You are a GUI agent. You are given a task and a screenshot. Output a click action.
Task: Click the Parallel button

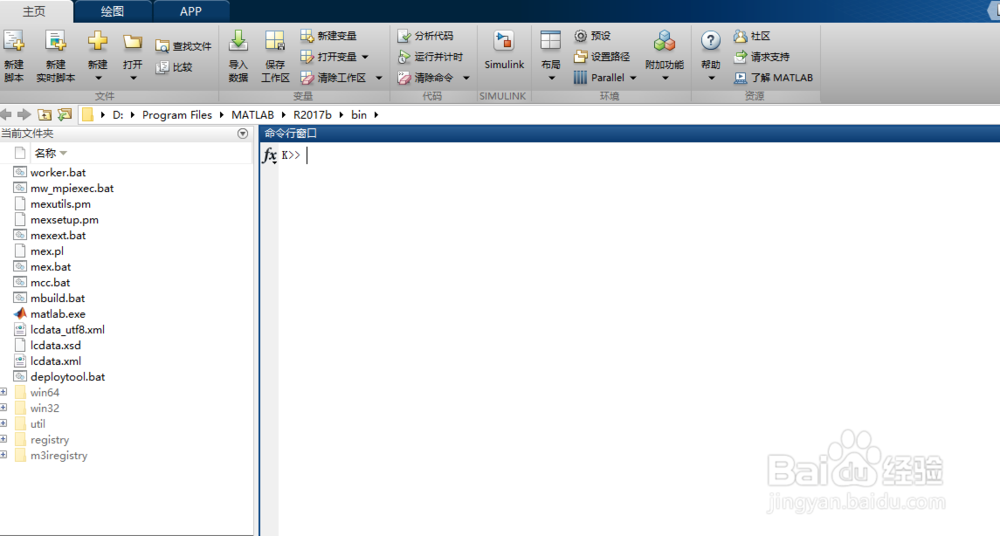(x=599, y=78)
